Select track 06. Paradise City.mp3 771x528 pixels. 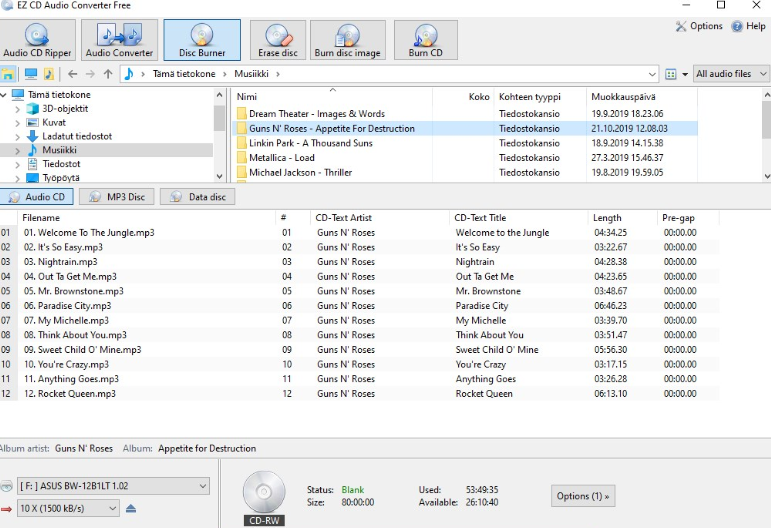[67, 306]
